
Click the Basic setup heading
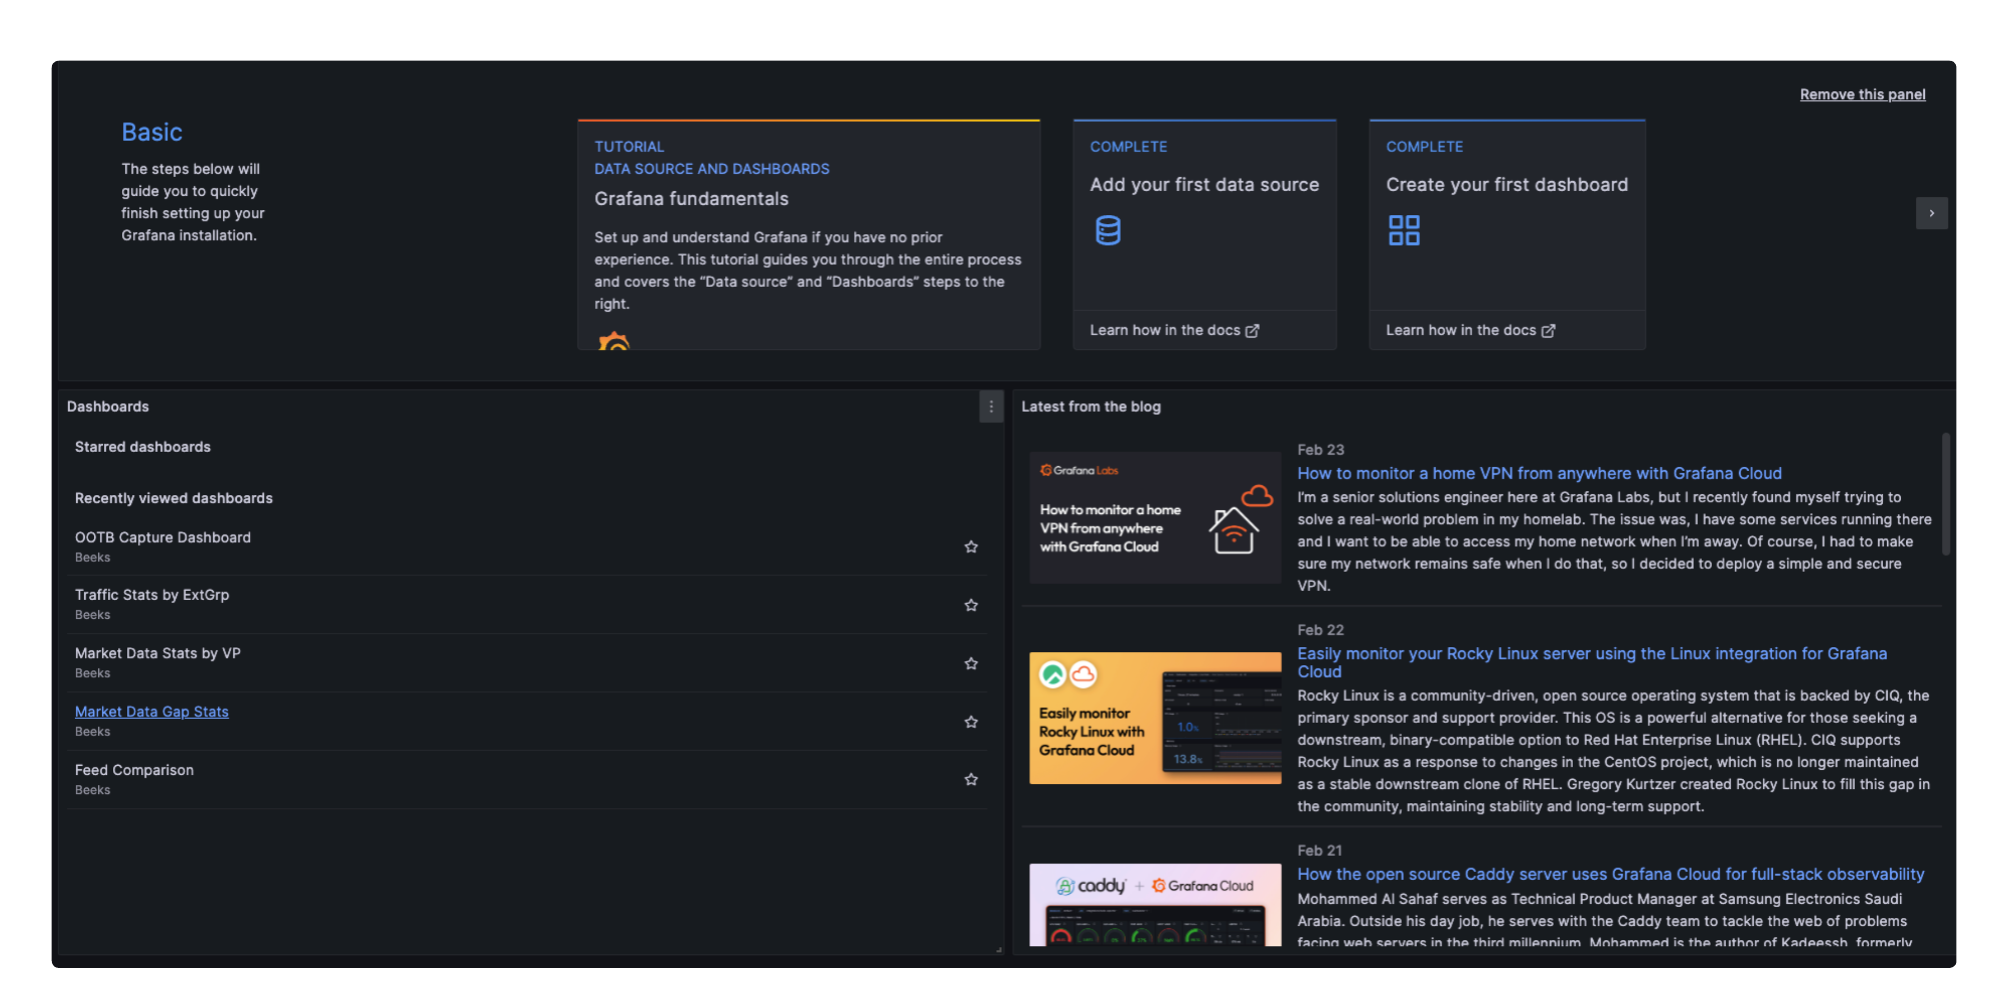[x=152, y=132]
